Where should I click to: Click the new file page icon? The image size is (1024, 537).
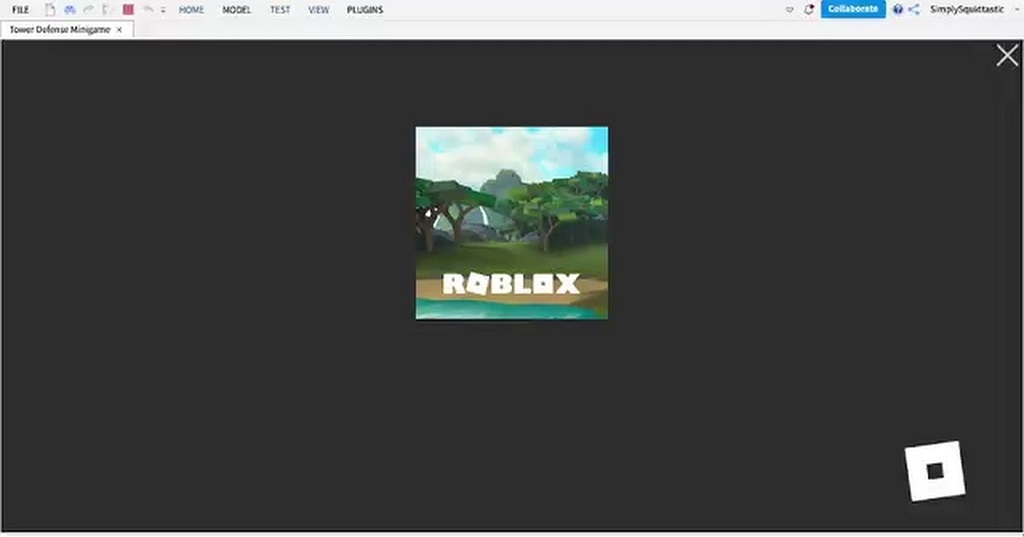50,10
